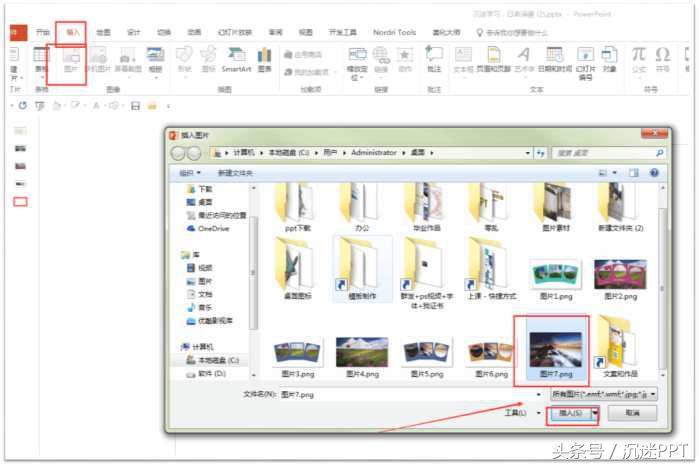Viewport: 699px width, 466px height.
Task: Click the Icons ribbon button beside SmartArt
Action: pyautogui.click(x=208, y=60)
